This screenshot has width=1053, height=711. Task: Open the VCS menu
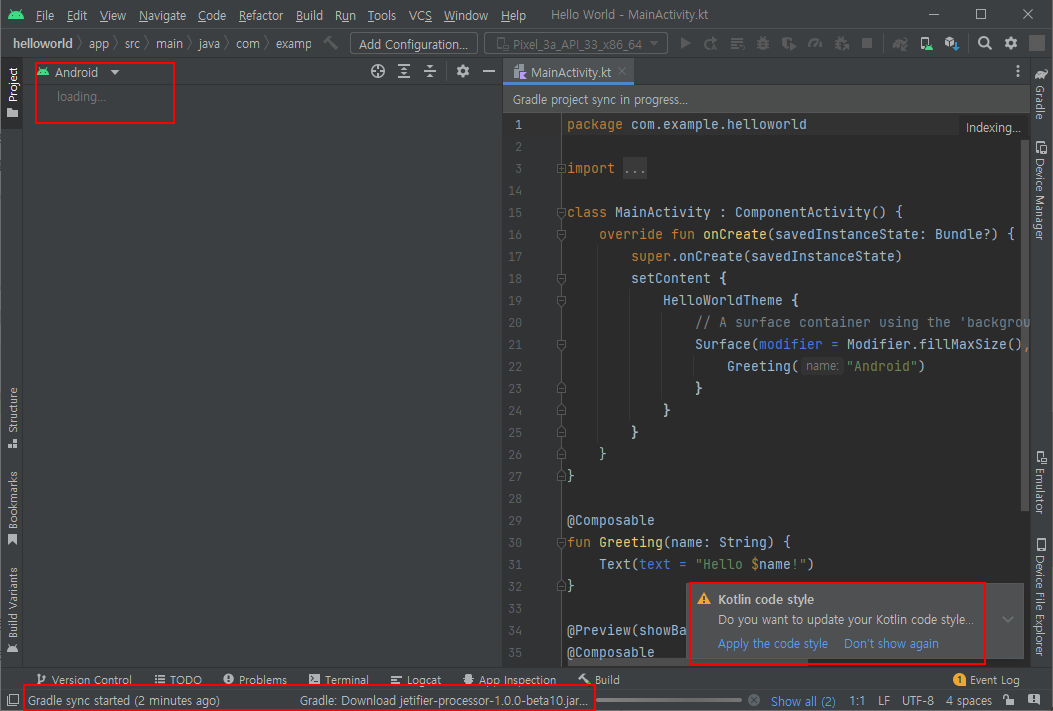tap(420, 15)
